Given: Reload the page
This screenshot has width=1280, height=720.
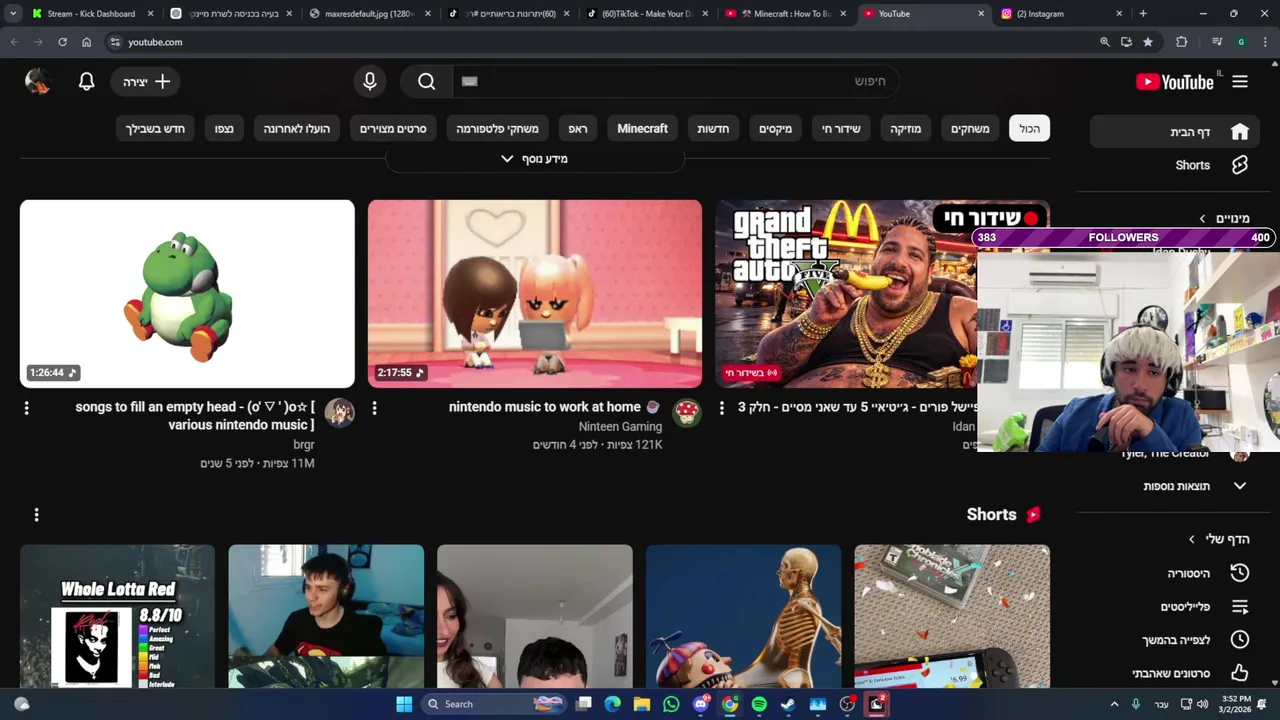Looking at the screenshot, I should pos(62,42).
